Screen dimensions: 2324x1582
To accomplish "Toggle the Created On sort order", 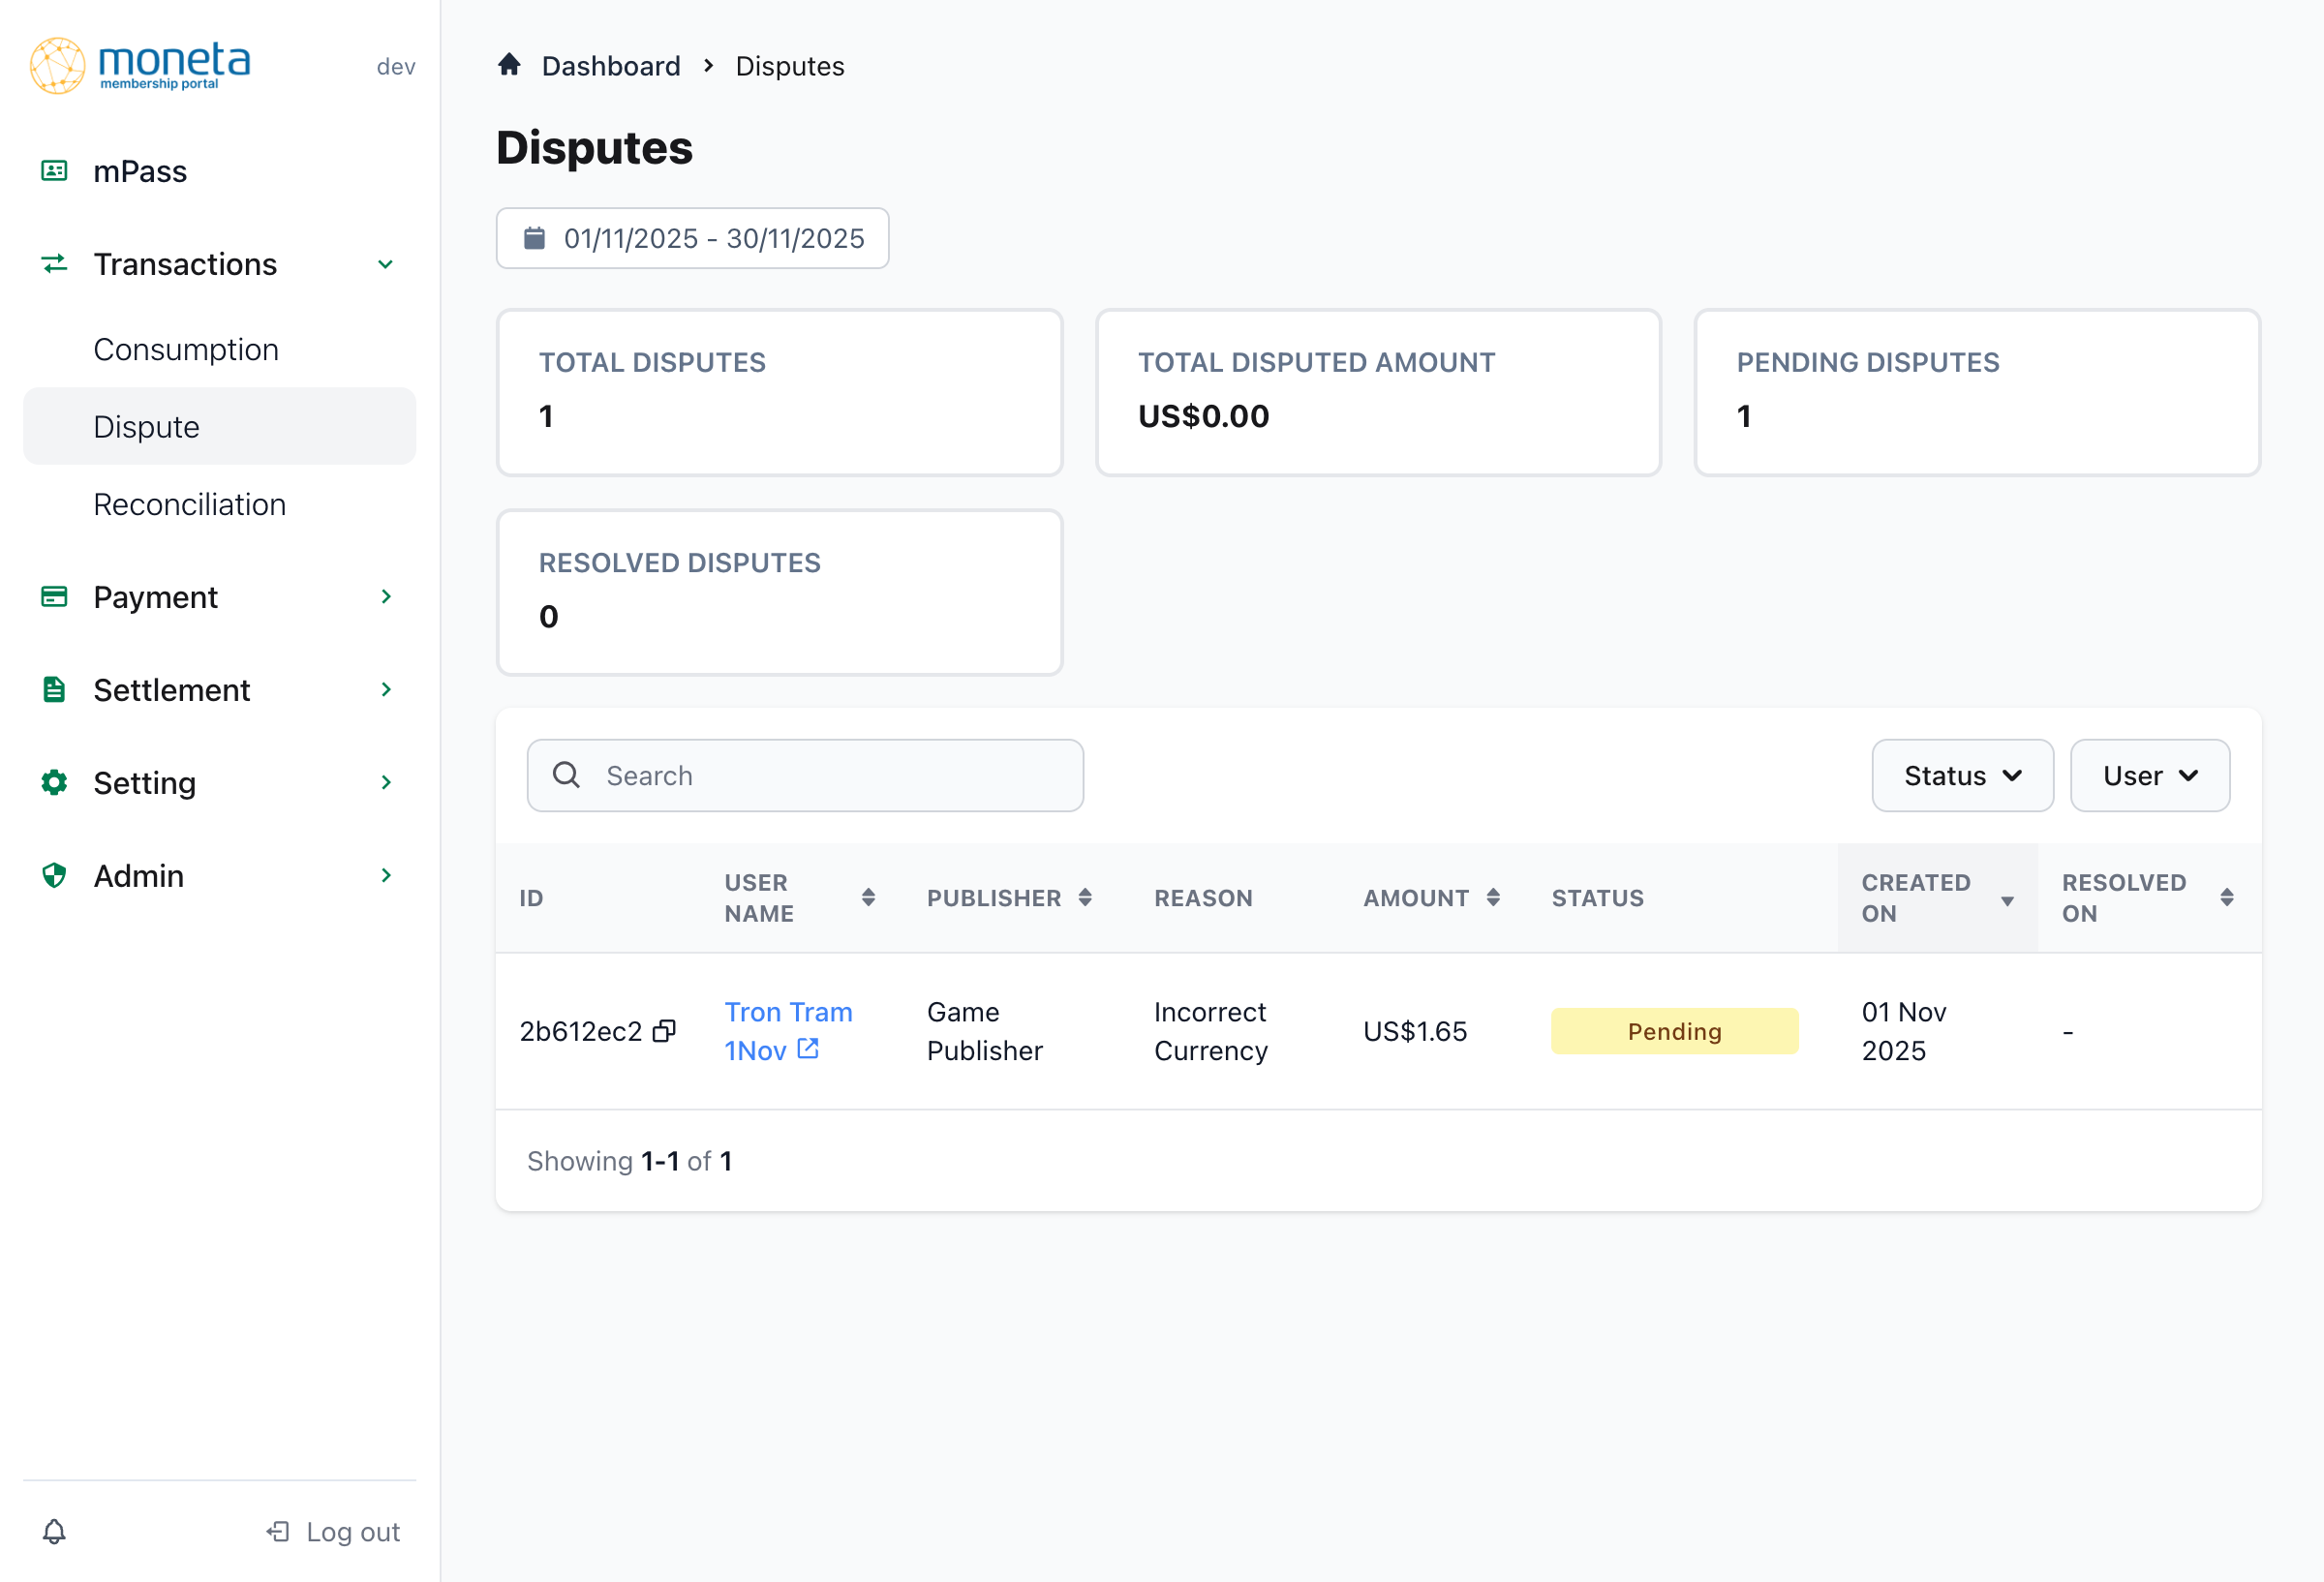I will (x=2006, y=900).
